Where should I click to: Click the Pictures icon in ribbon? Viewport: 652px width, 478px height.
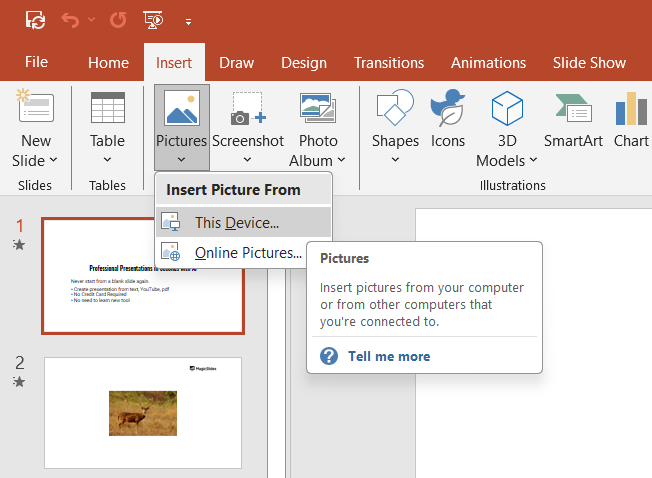point(182,108)
